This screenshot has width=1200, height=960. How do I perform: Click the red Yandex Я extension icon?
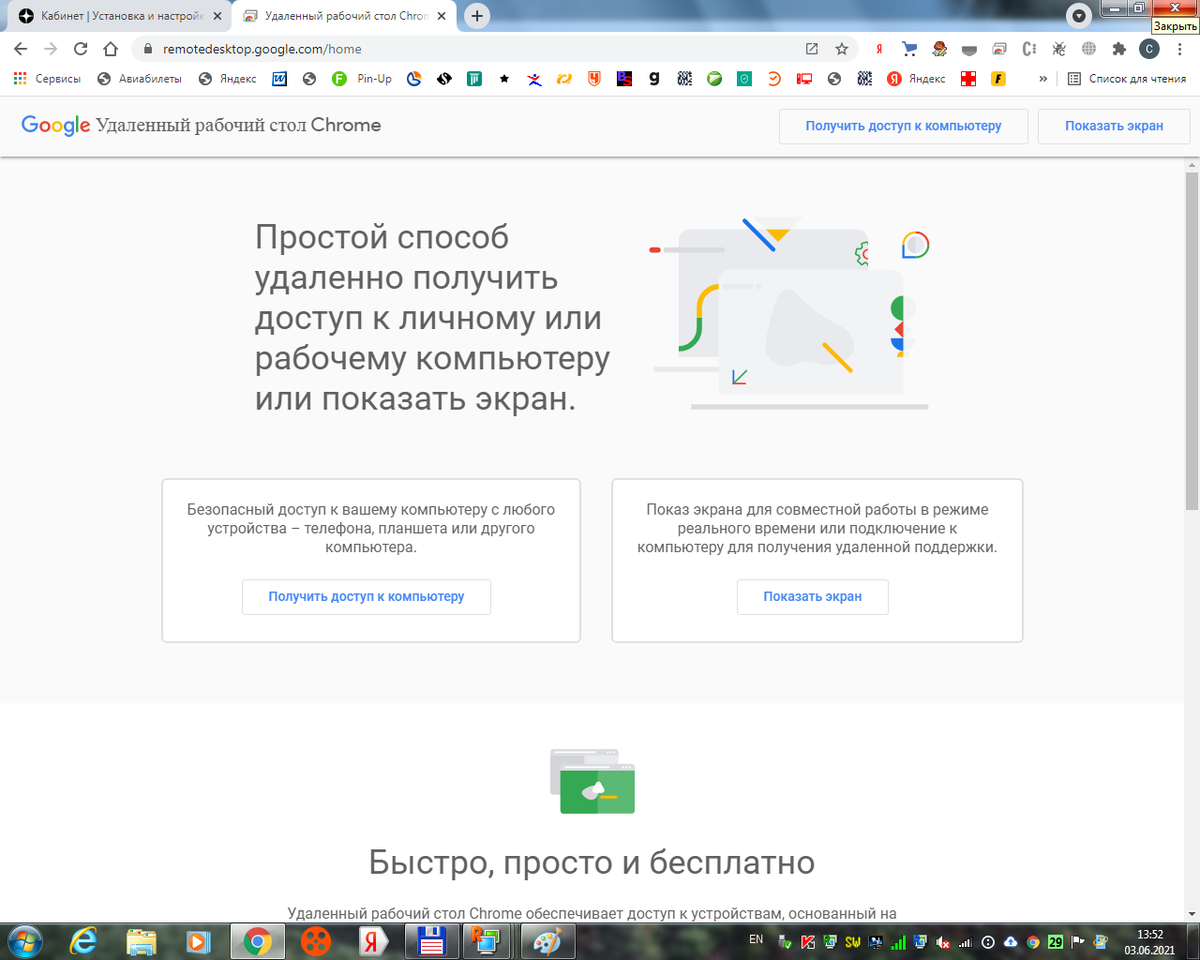(879, 48)
